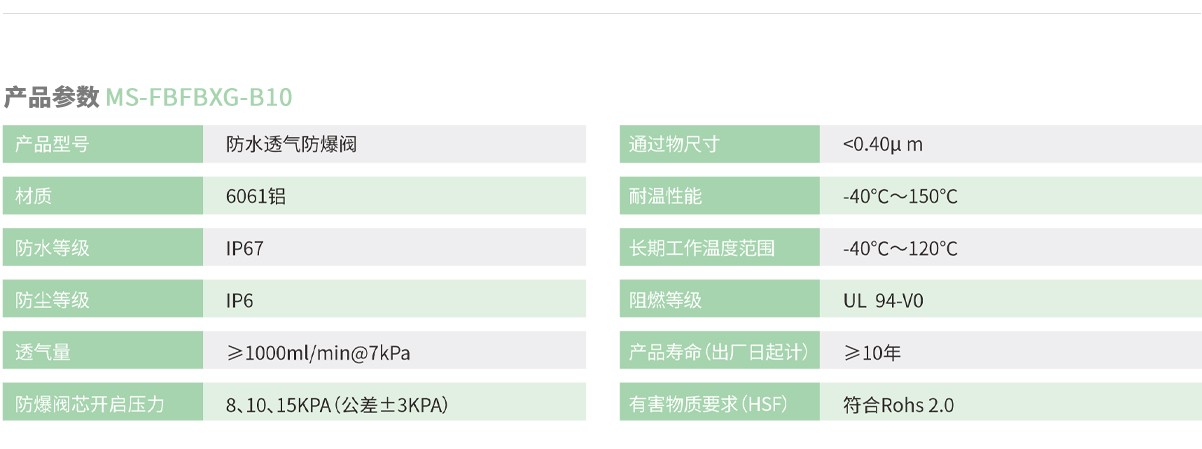Click the model number MS-FBFBXG-B10

click(x=198, y=98)
